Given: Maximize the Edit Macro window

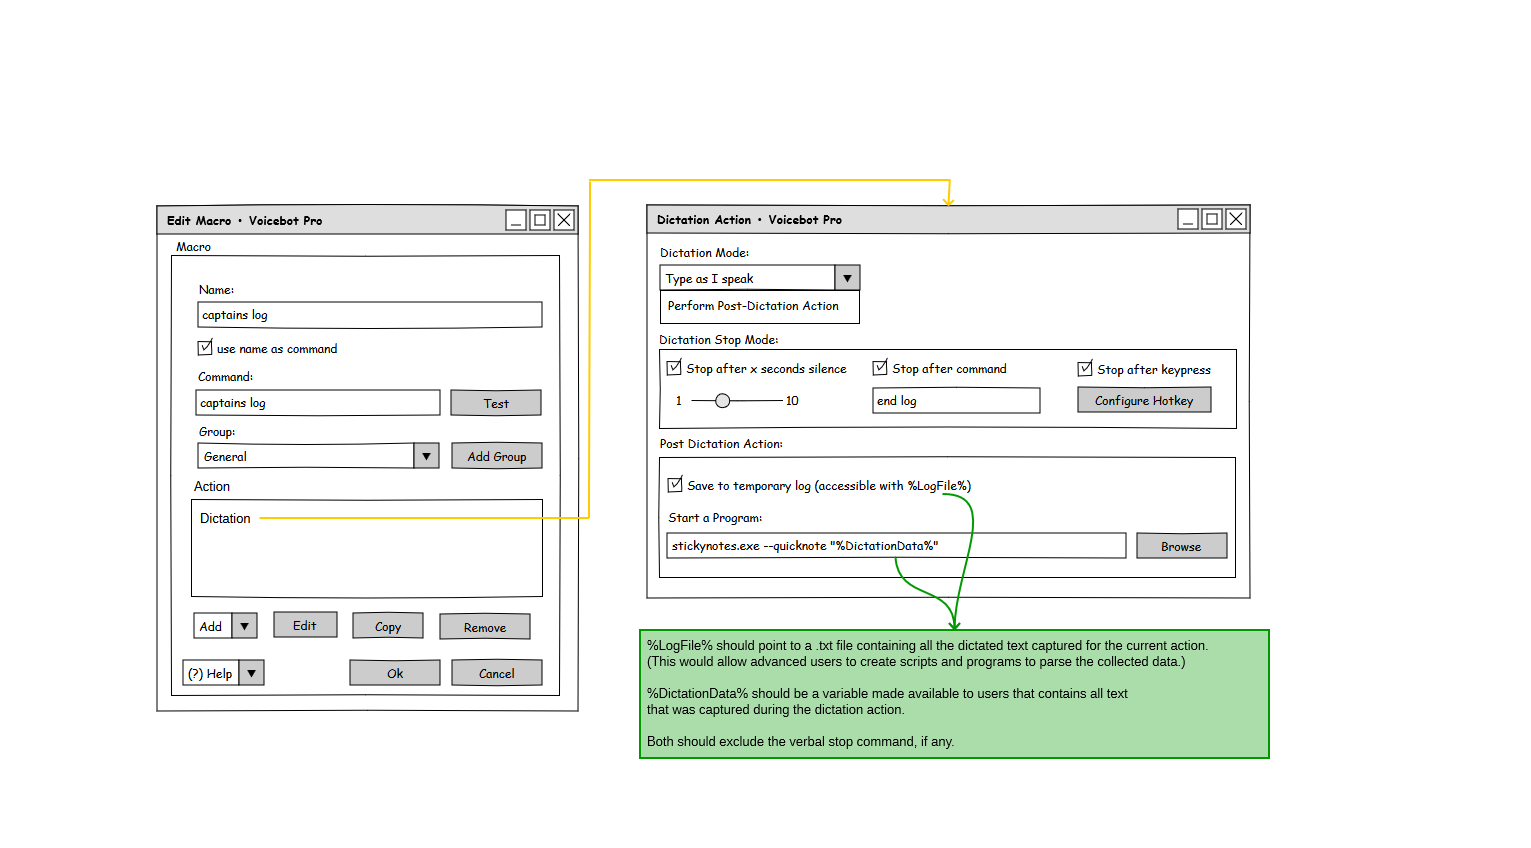Looking at the screenshot, I should (x=540, y=220).
